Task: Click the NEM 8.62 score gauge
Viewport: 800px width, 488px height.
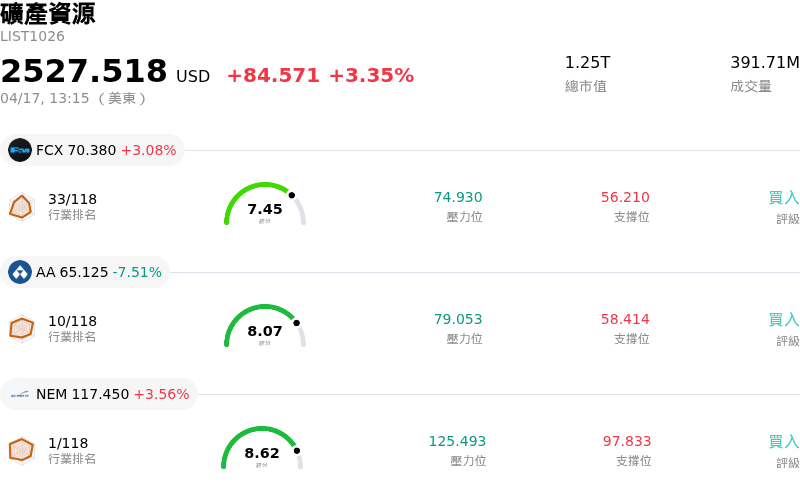Action: [x=261, y=449]
